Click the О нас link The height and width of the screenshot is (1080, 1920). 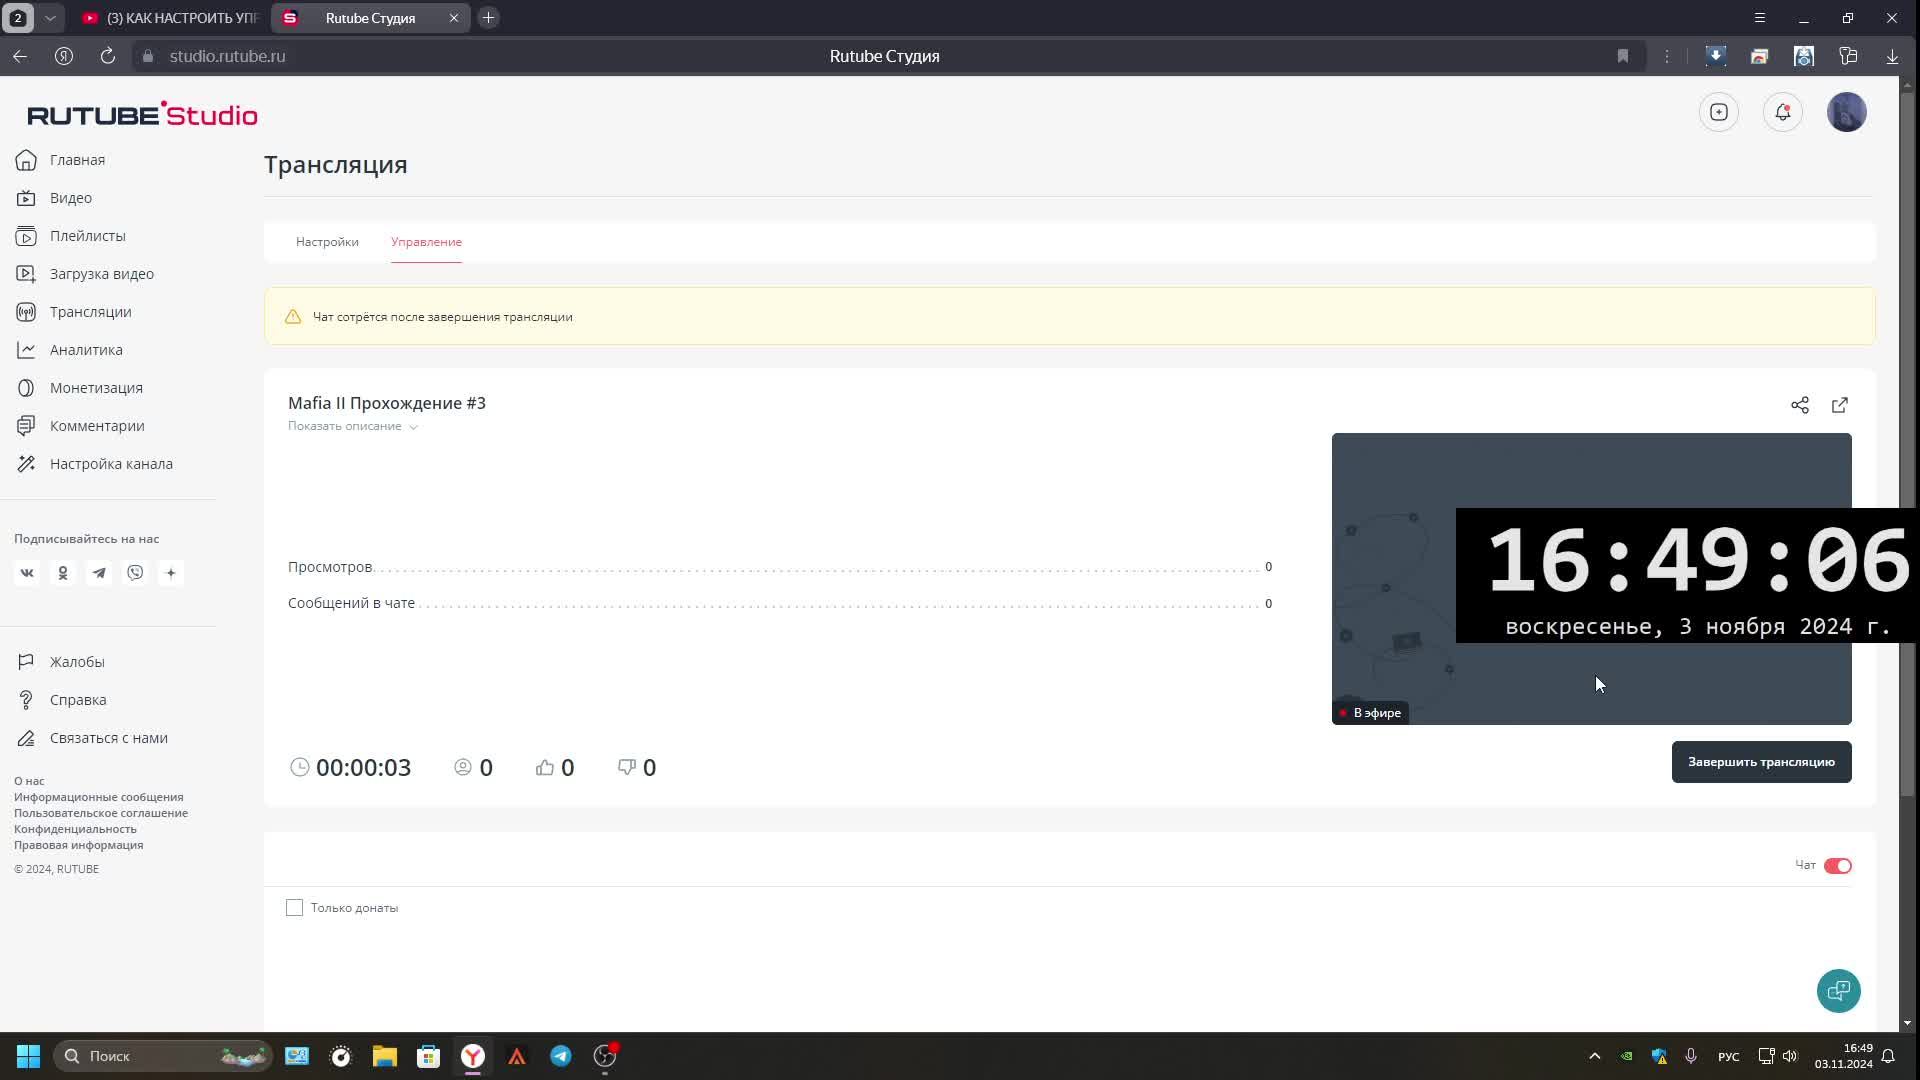[x=29, y=781]
